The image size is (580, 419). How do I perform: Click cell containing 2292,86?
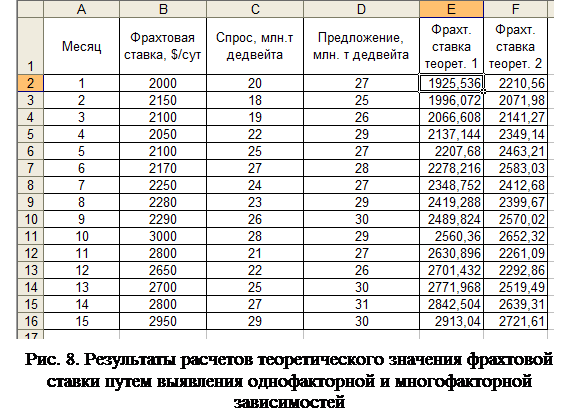(x=515, y=270)
